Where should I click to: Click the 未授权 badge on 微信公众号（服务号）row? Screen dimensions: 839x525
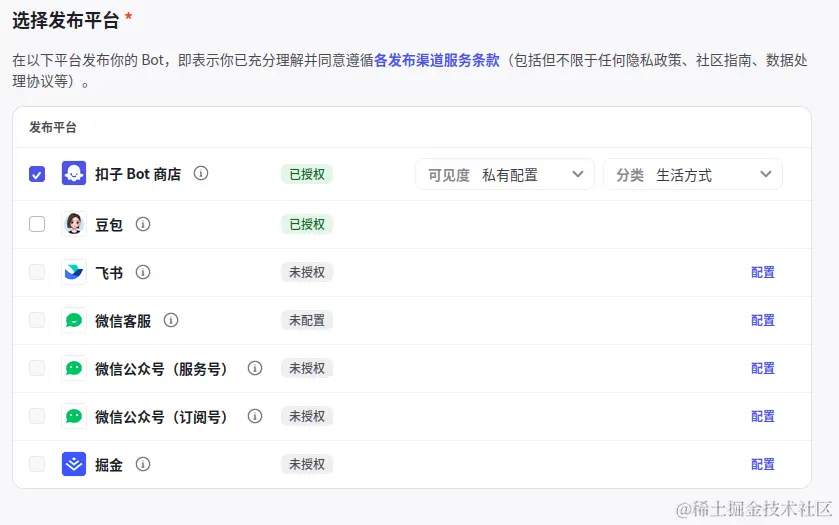point(307,368)
